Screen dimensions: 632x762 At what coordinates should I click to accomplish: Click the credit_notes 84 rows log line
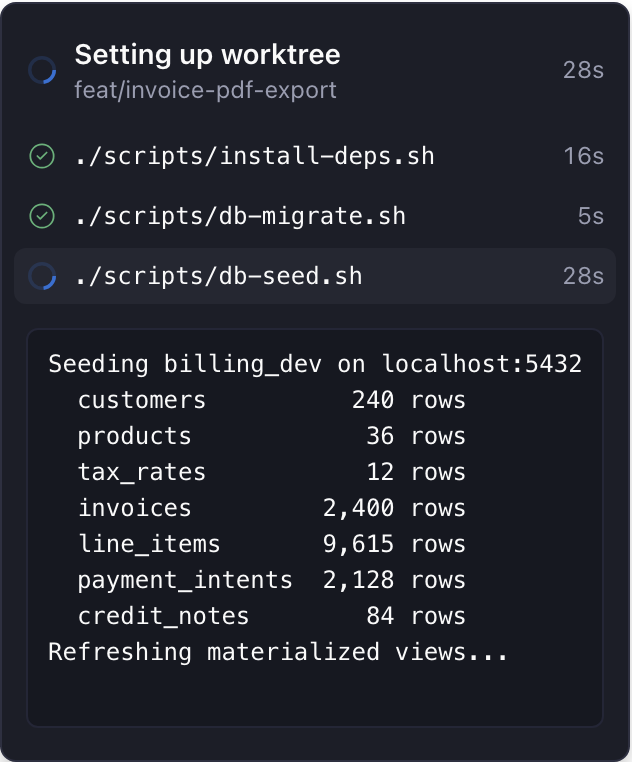click(271, 616)
